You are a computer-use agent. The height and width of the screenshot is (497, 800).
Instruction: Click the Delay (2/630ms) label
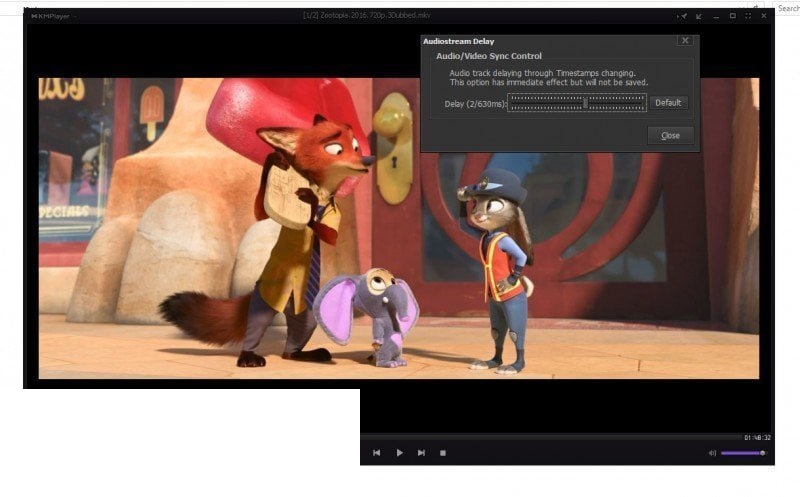[x=475, y=104]
